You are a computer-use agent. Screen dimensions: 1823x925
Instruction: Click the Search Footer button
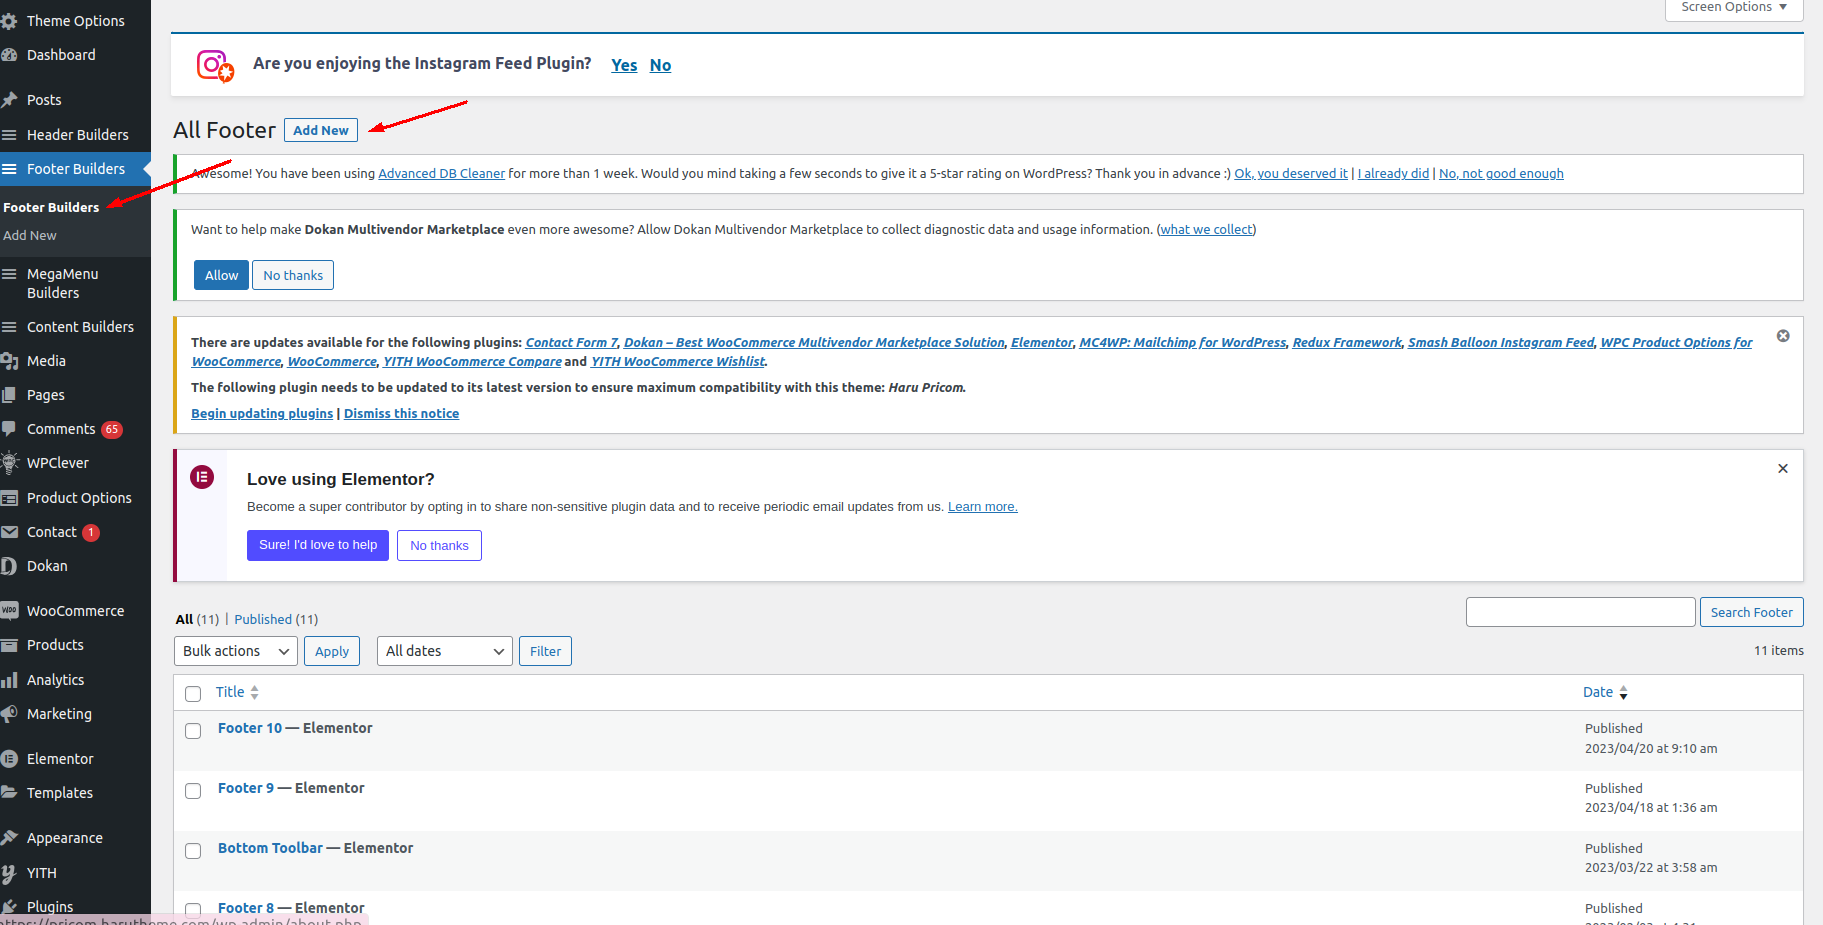[1752, 612]
